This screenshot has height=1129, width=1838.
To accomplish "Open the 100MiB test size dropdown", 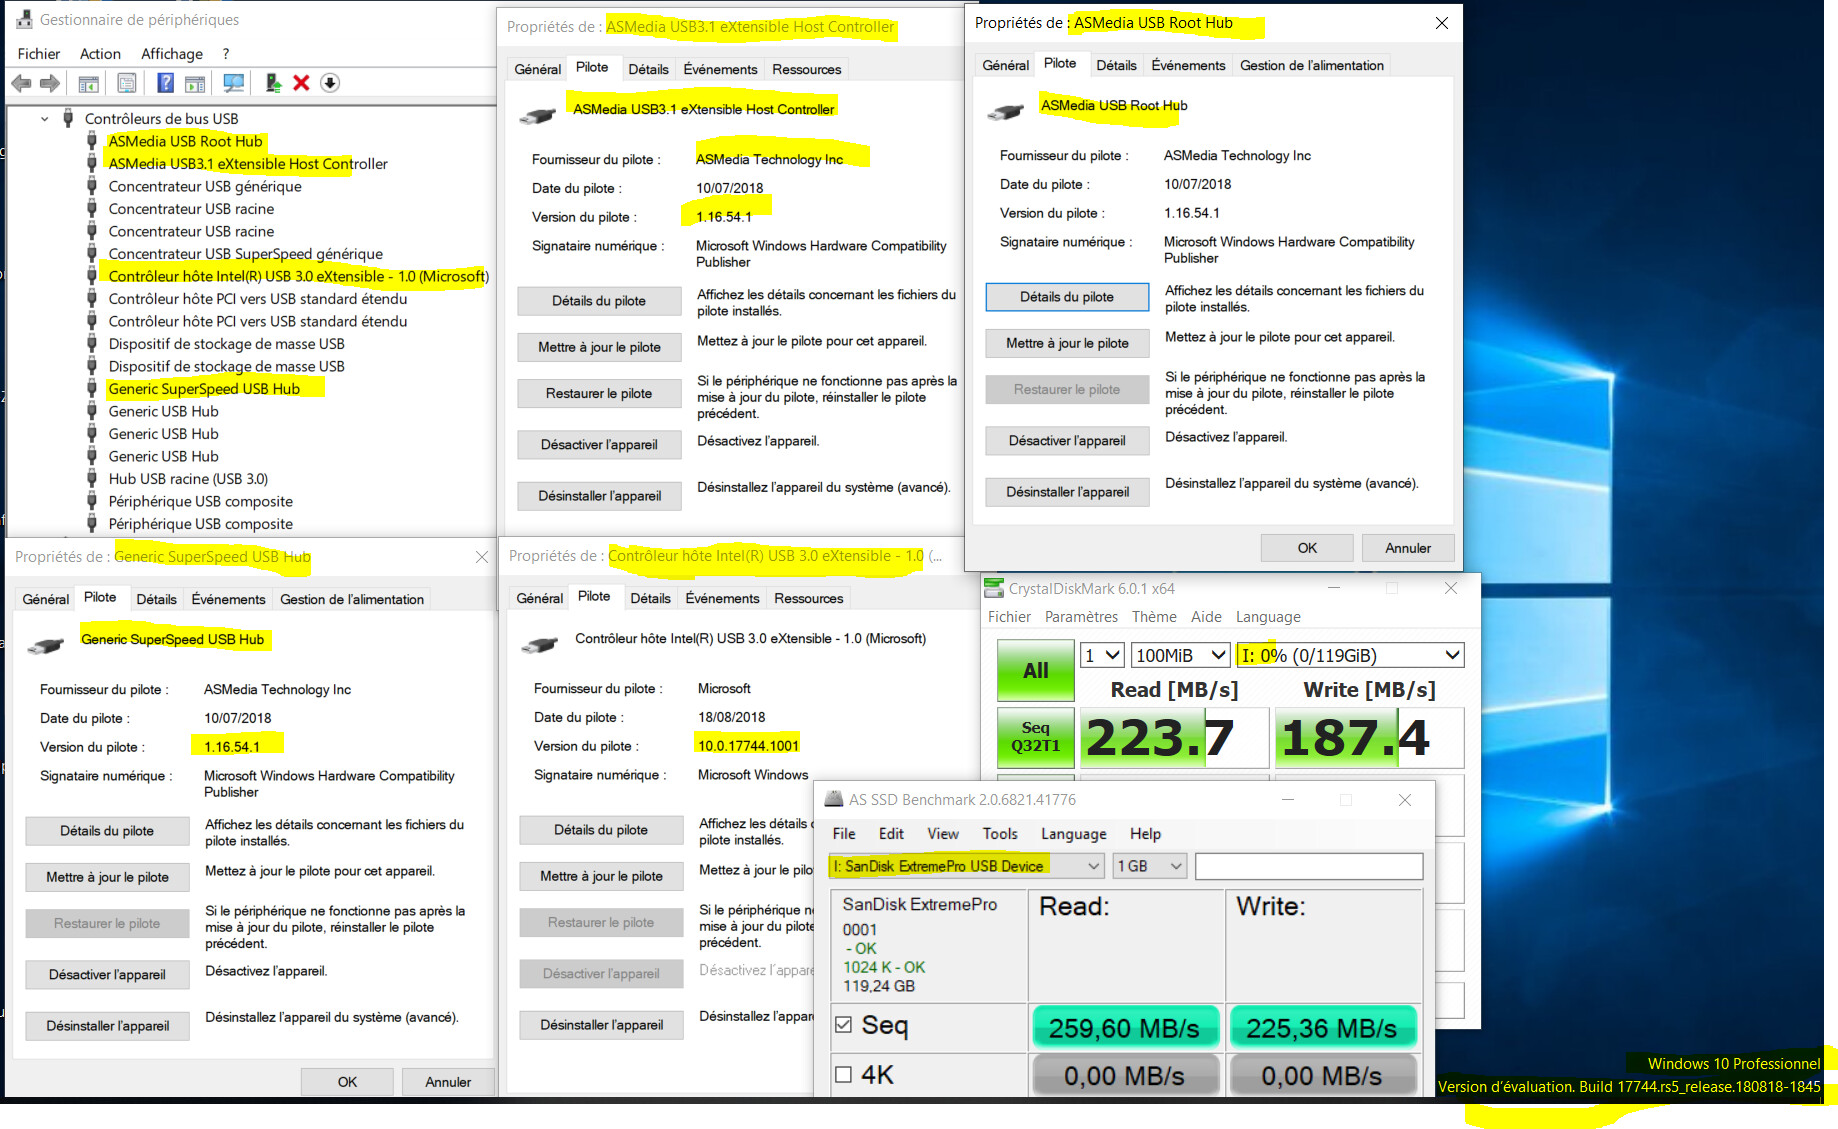I will pyautogui.click(x=1181, y=655).
